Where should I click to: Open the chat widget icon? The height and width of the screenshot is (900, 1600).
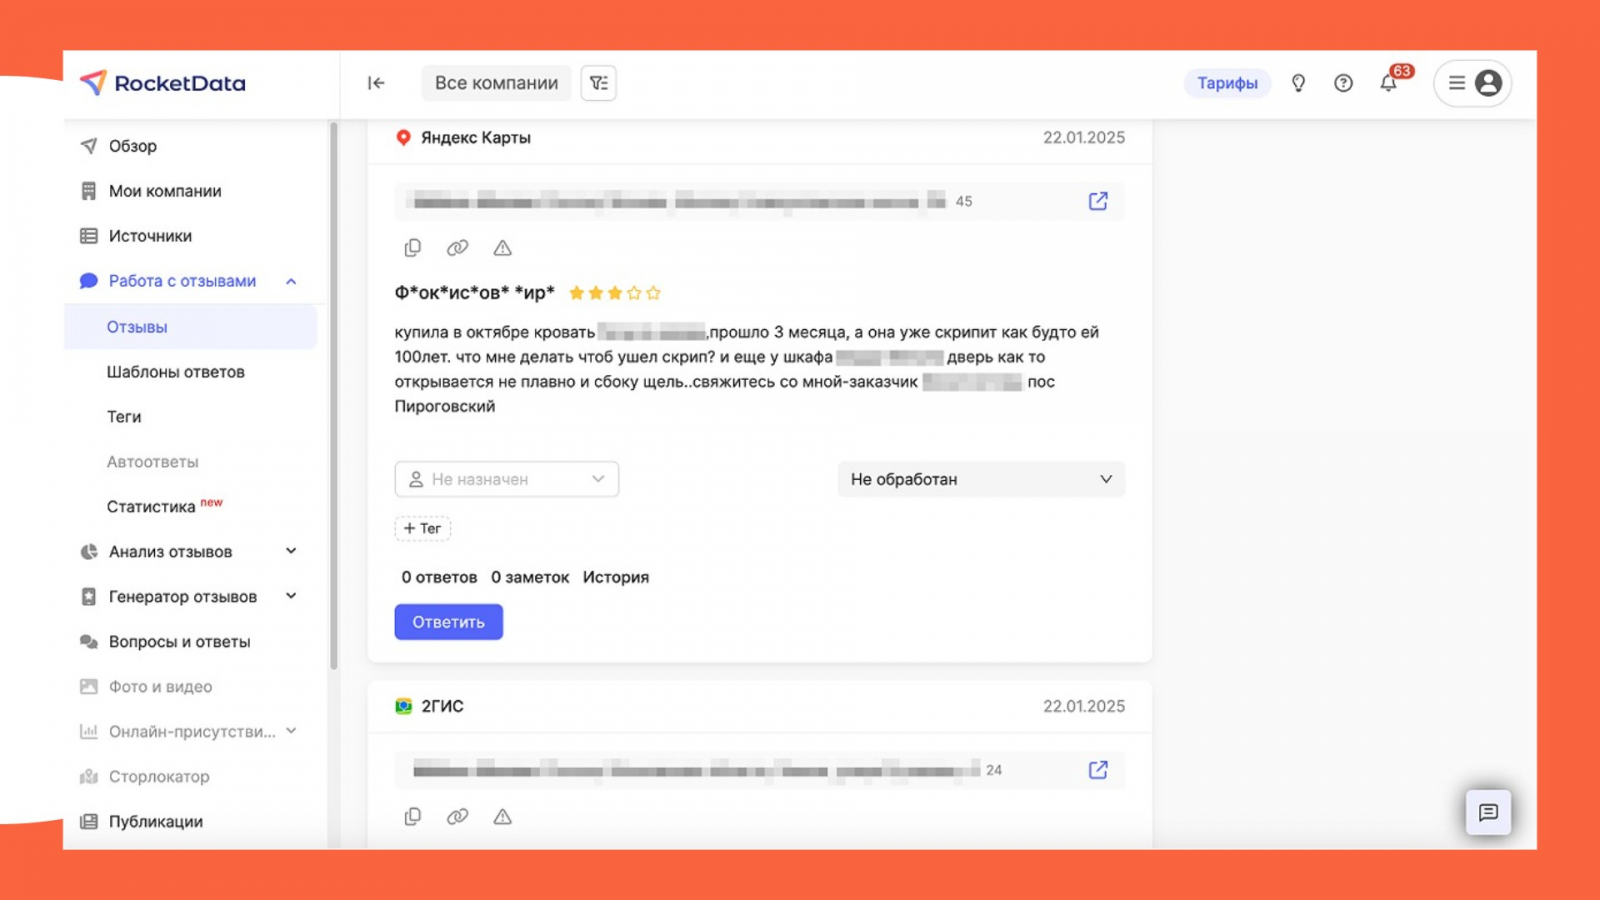pos(1488,812)
